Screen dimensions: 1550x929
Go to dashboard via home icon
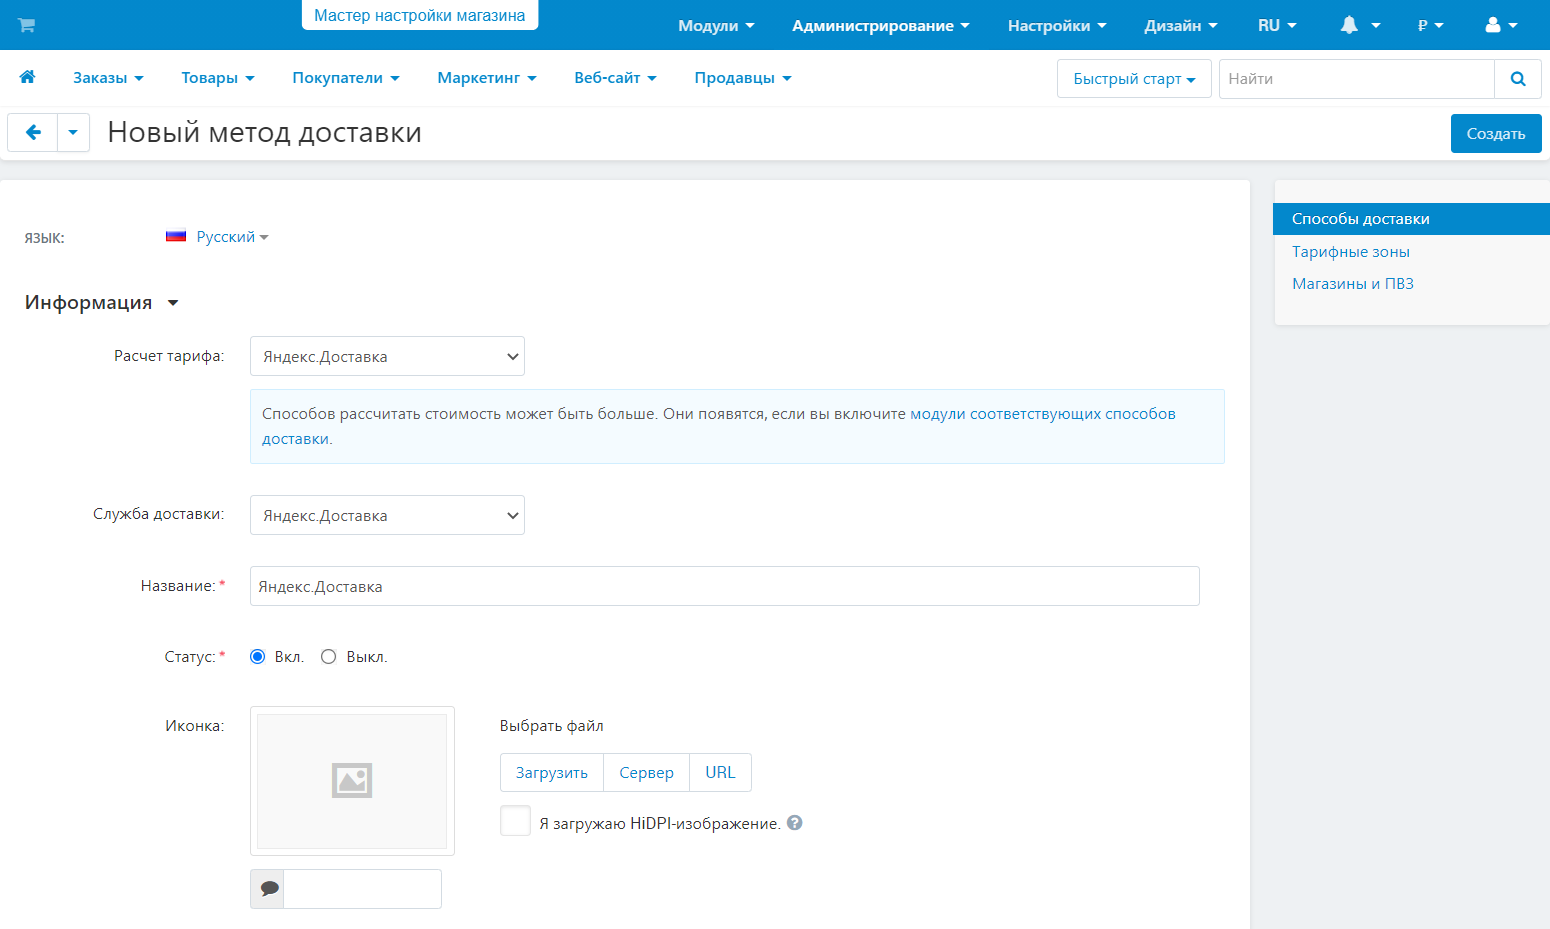27,77
